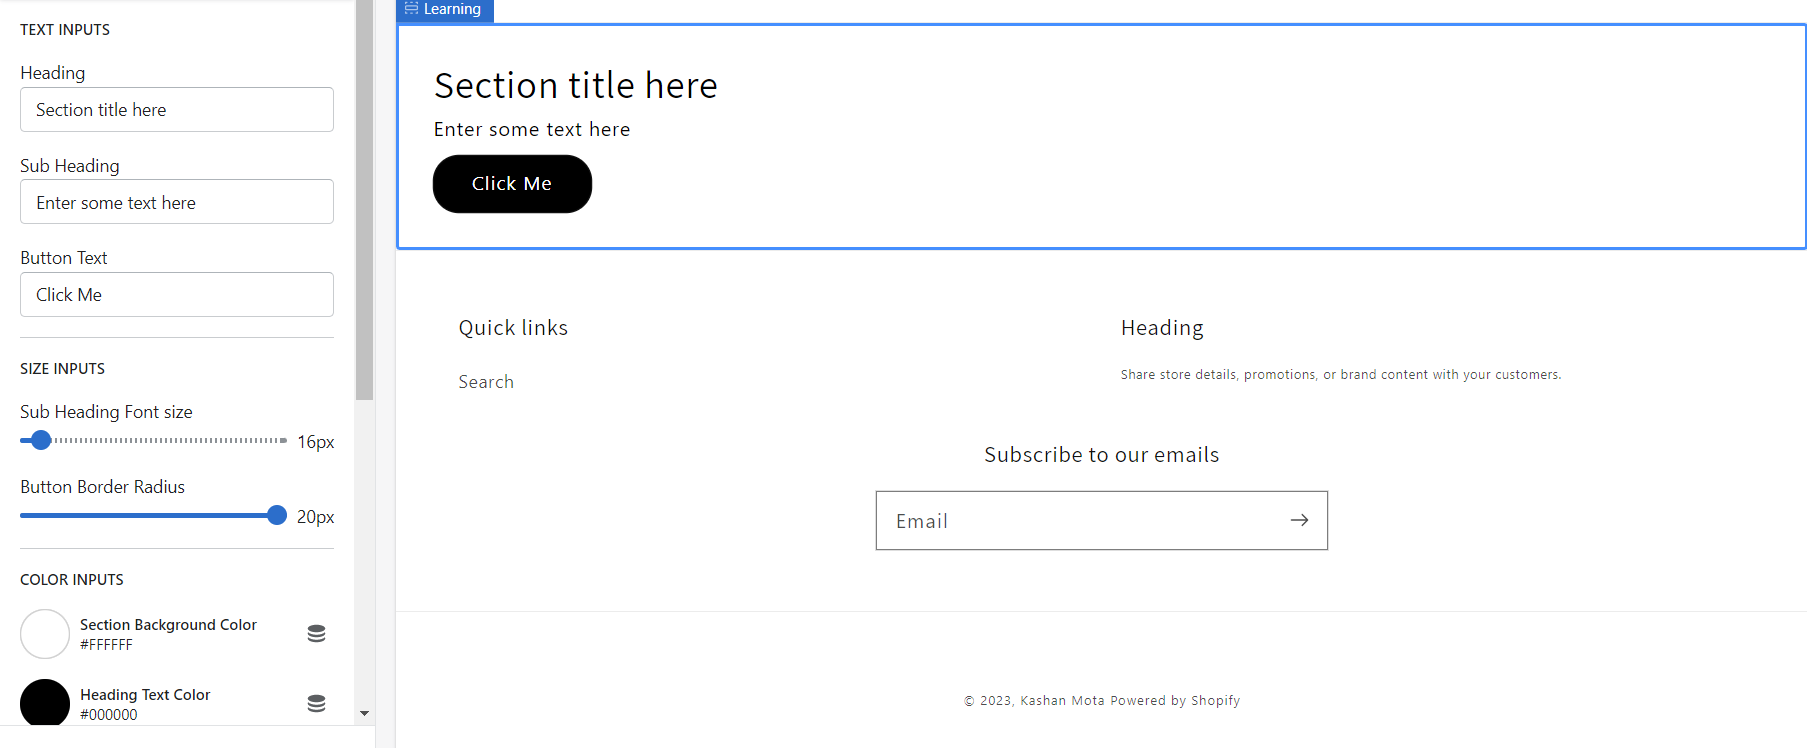Click the Section title here heading in preview
1807x748 pixels.
coord(575,85)
